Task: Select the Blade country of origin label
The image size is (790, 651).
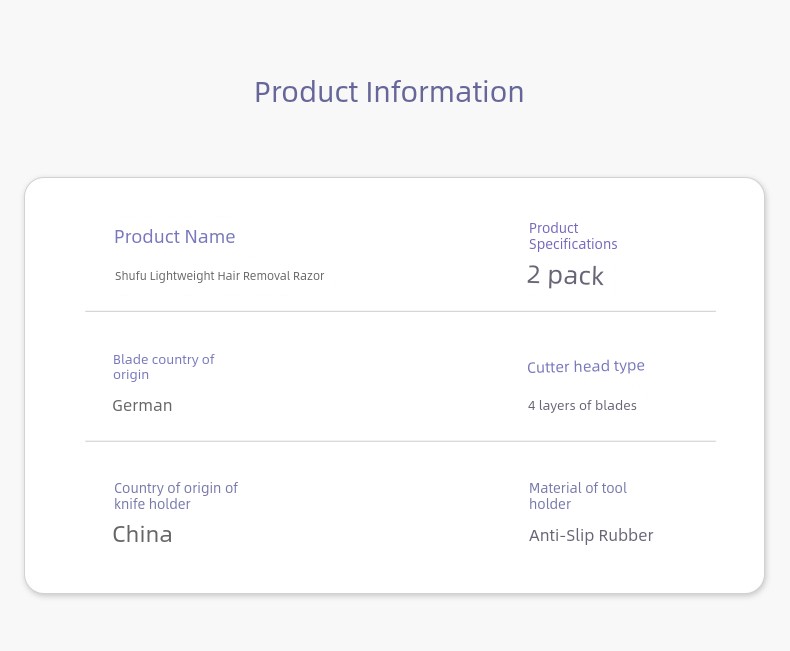Action: tap(163, 367)
